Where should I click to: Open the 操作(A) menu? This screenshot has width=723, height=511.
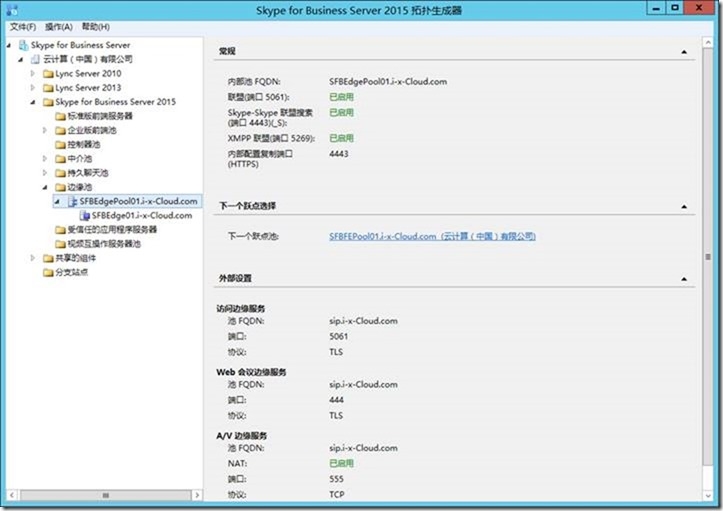pyautogui.click(x=59, y=27)
